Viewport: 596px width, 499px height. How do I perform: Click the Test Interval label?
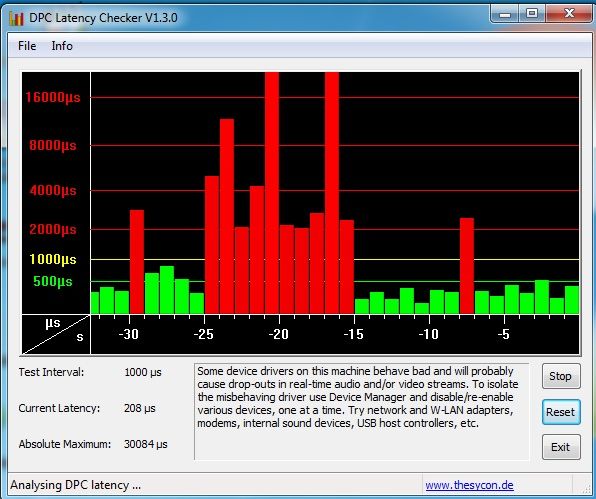(x=51, y=372)
